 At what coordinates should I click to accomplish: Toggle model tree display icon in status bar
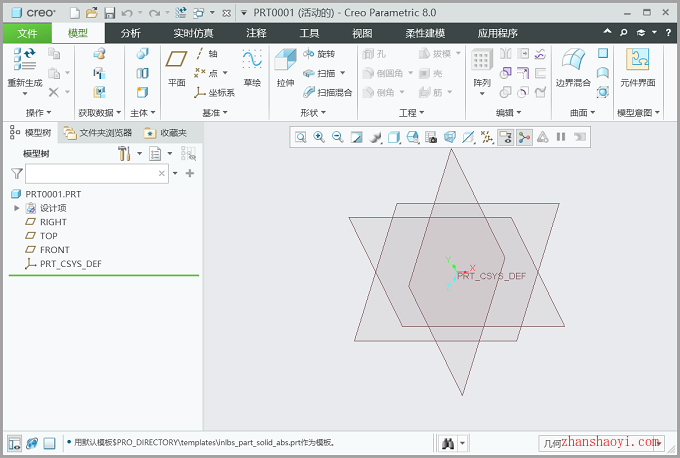(x=14, y=443)
